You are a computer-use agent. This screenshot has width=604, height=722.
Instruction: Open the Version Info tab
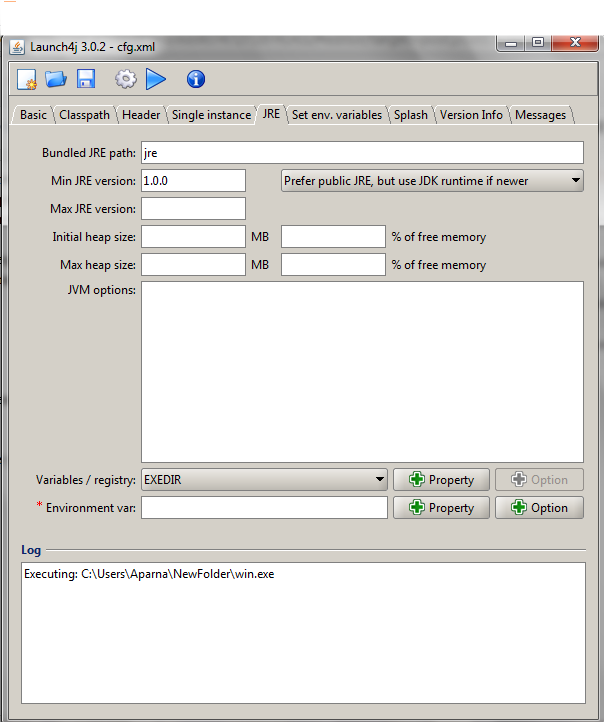click(x=471, y=115)
